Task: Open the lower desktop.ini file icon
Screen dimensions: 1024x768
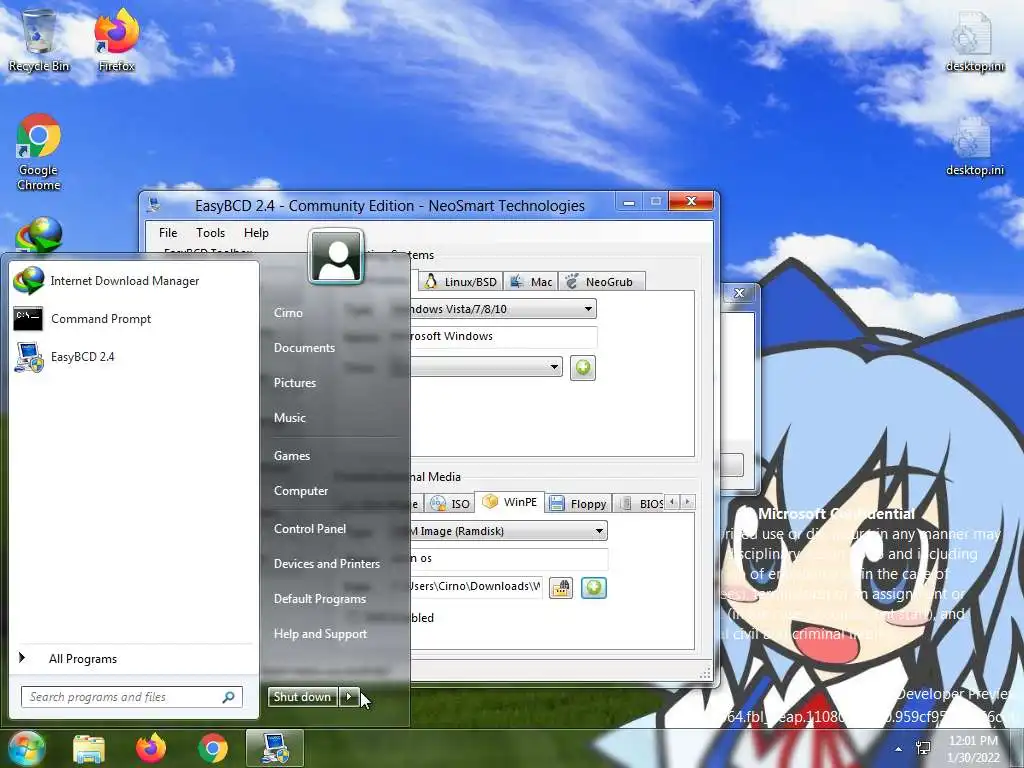Action: (x=974, y=145)
